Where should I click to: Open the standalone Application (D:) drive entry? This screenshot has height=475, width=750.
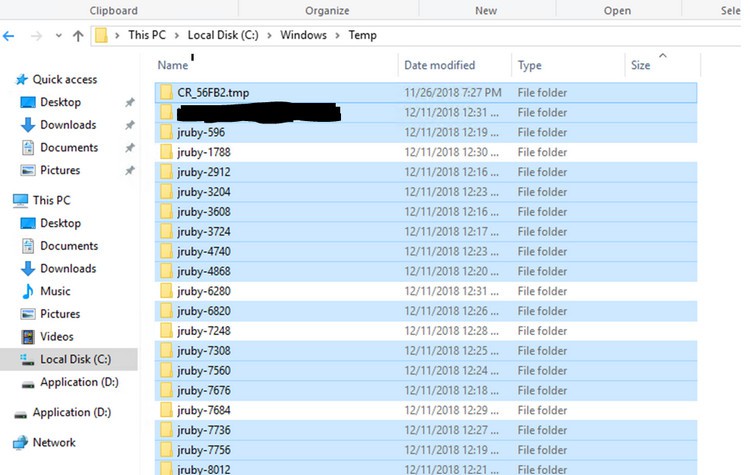point(71,412)
